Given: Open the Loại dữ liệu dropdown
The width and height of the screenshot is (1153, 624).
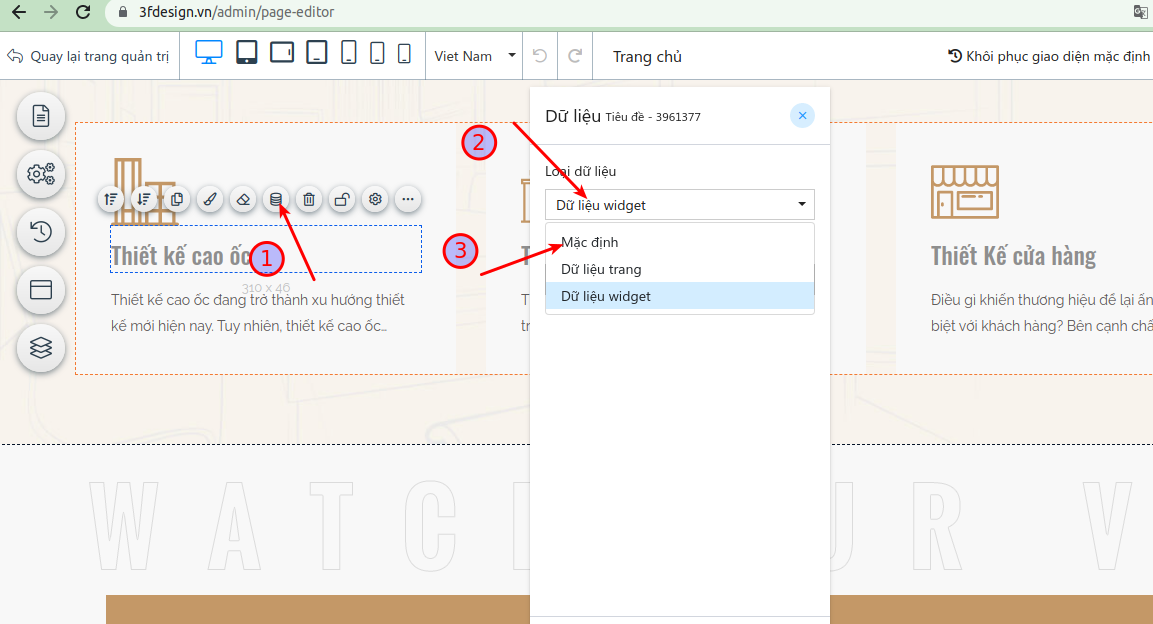Looking at the screenshot, I should pyautogui.click(x=679, y=205).
